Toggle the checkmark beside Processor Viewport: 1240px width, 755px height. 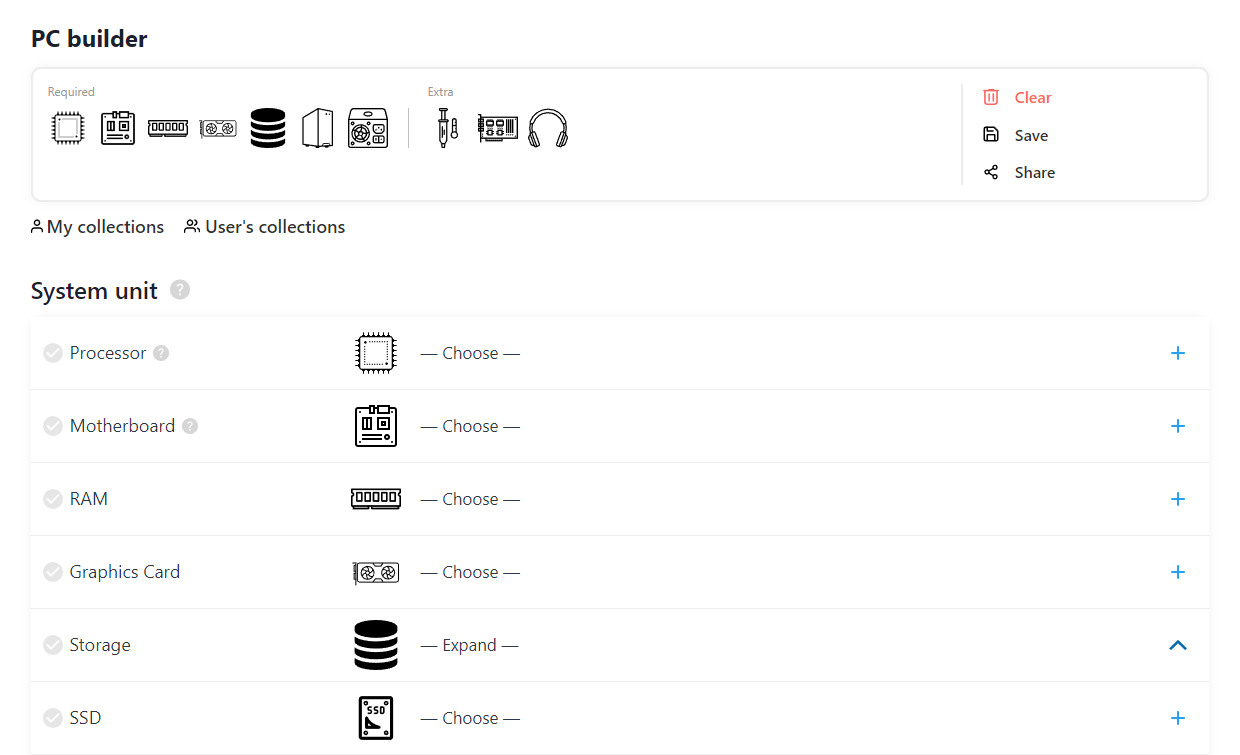(52, 352)
